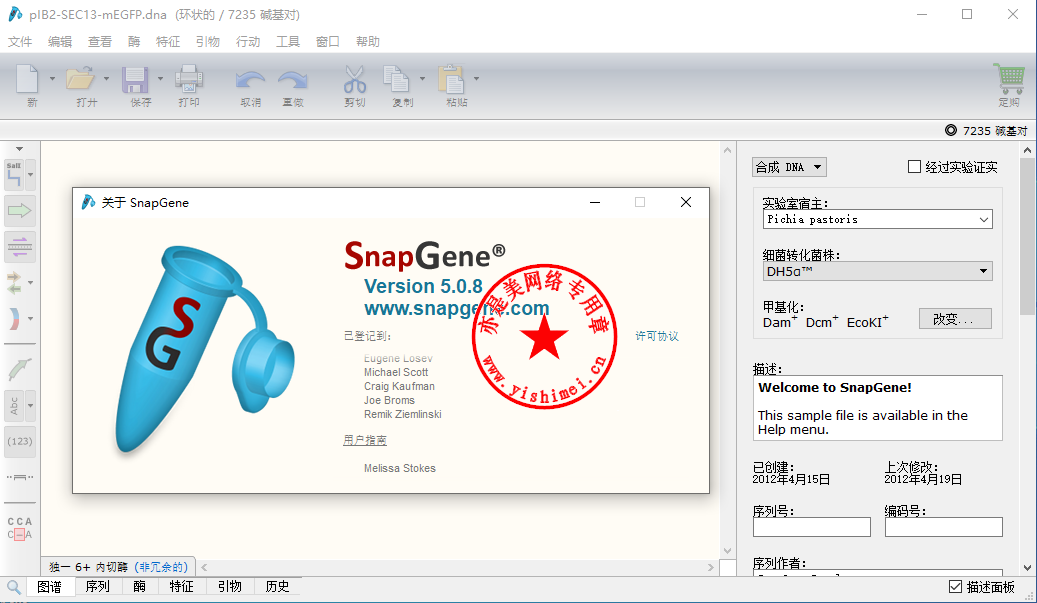Open the 查看 menu

click(x=100, y=42)
